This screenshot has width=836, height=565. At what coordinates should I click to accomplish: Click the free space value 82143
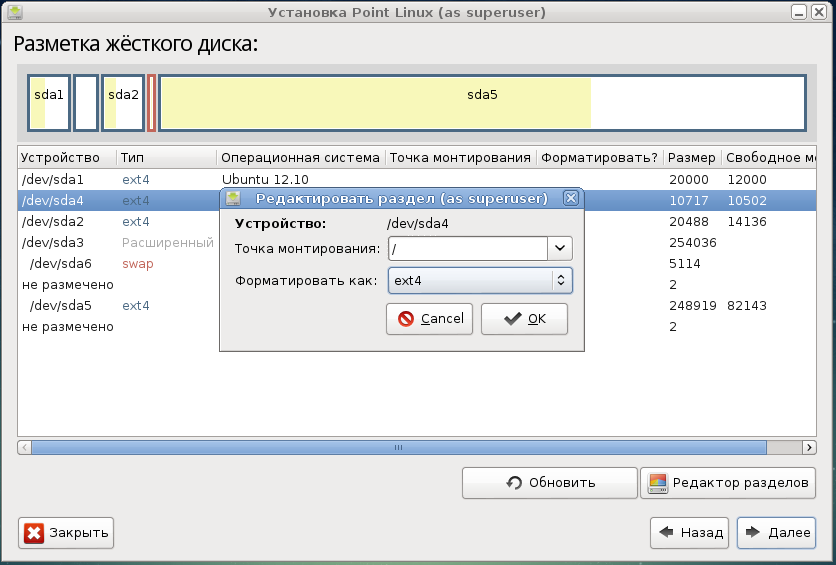click(747, 306)
